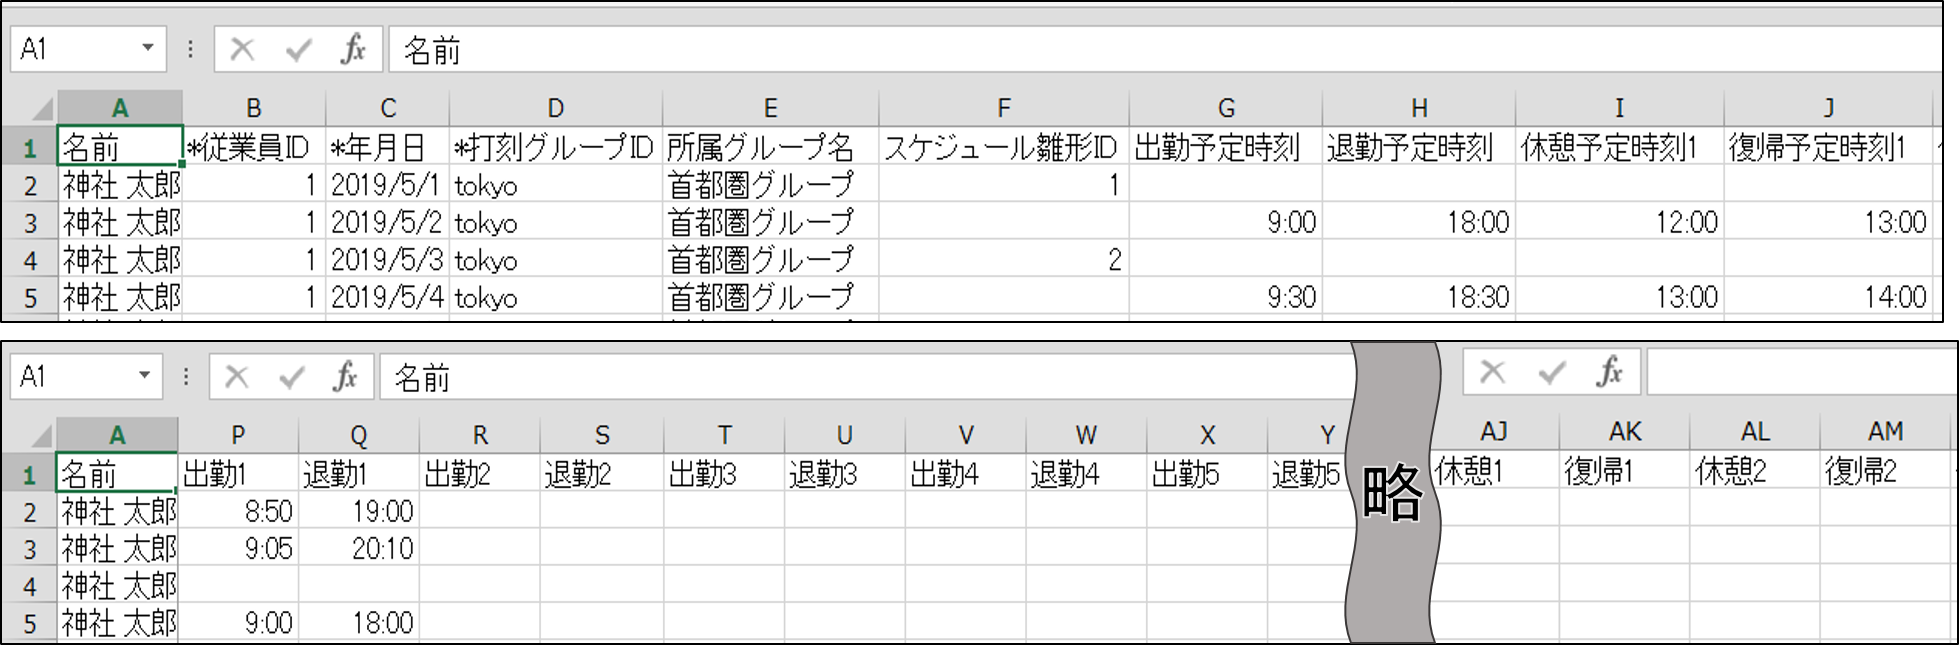Select column AL header

click(1755, 431)
